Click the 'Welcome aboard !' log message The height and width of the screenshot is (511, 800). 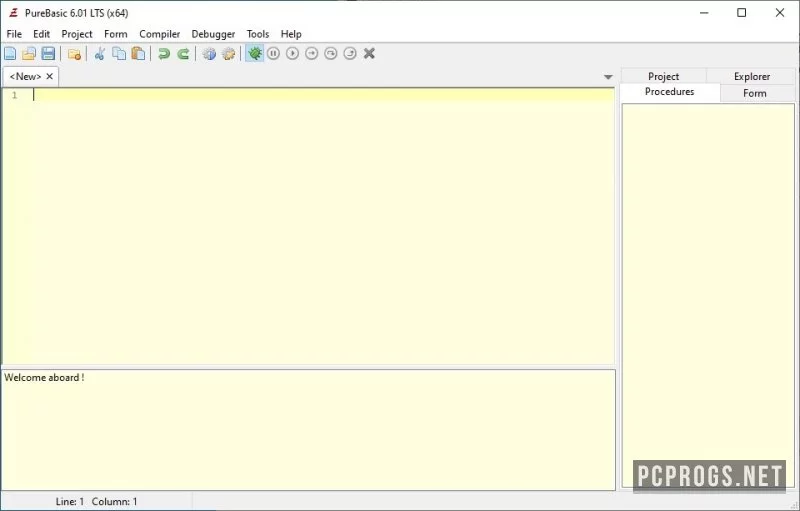pos(44,378)
